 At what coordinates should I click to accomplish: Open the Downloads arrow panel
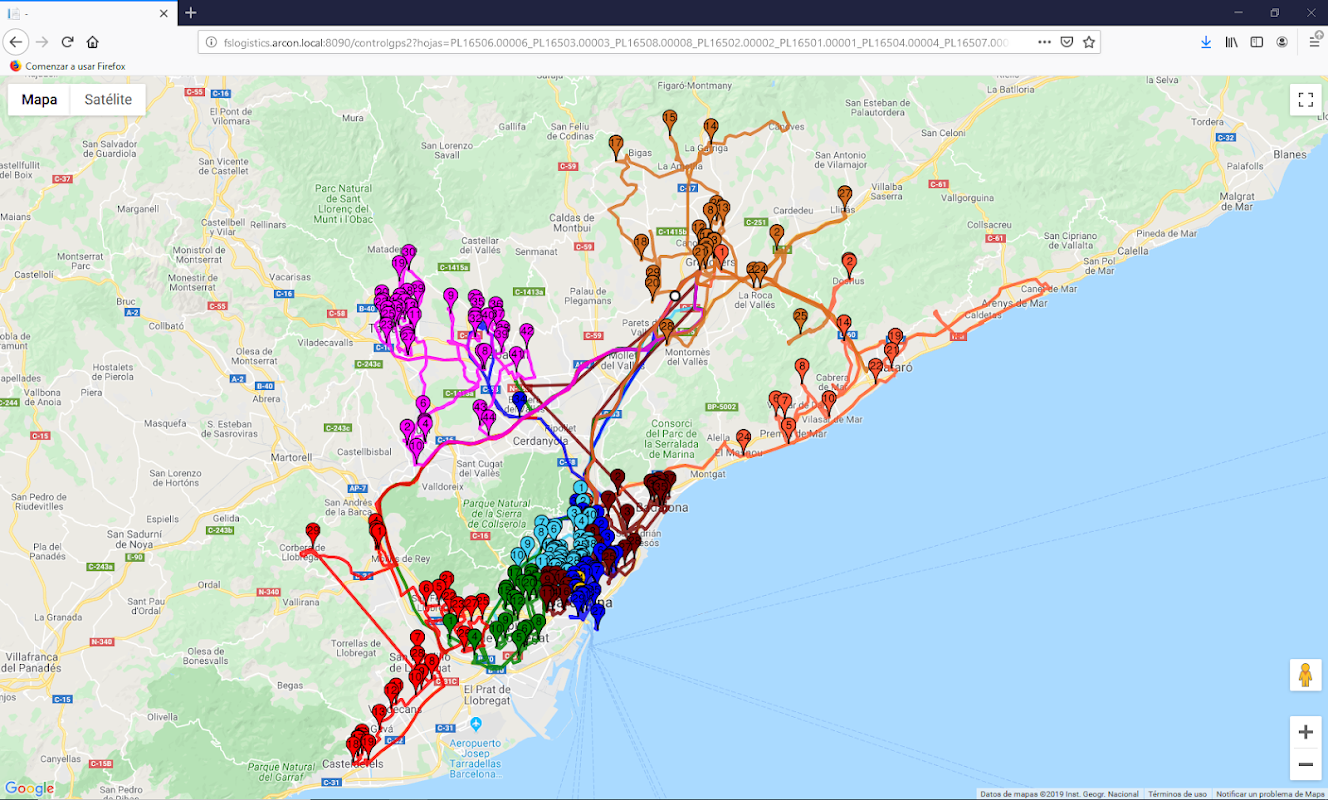(1206, 42)
